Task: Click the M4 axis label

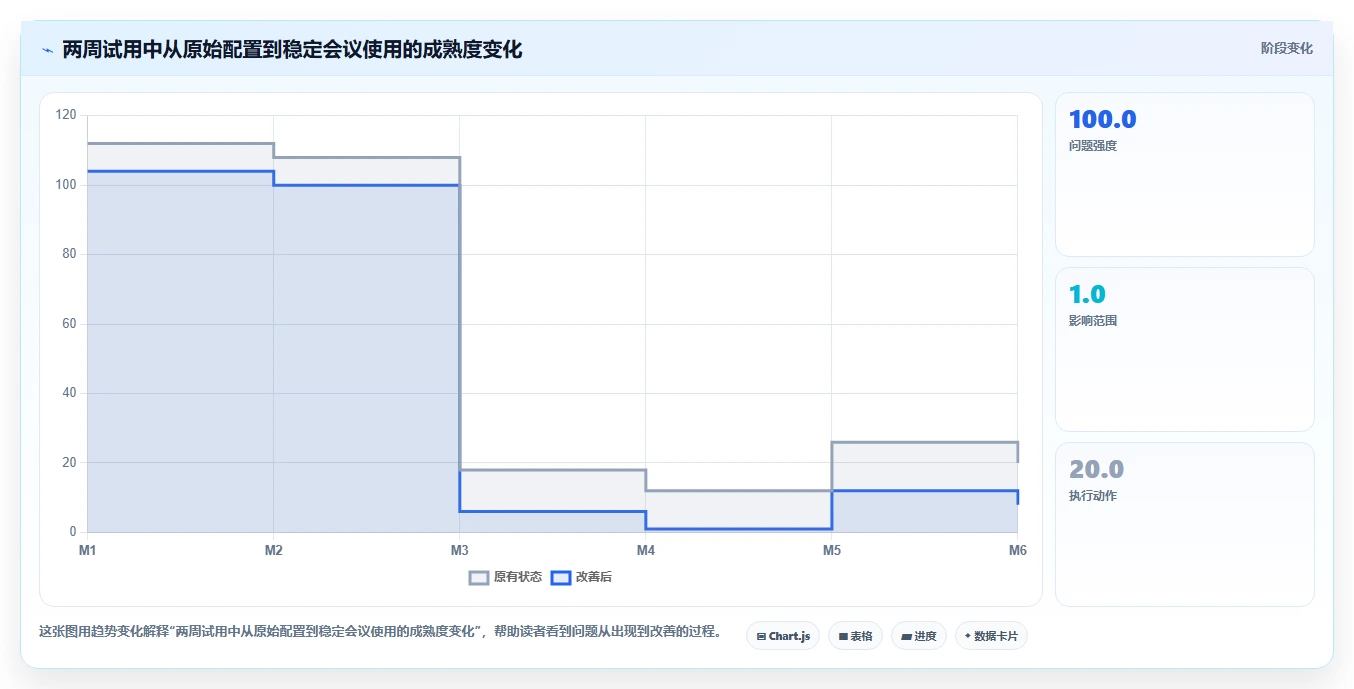Action: pos(645,550)
